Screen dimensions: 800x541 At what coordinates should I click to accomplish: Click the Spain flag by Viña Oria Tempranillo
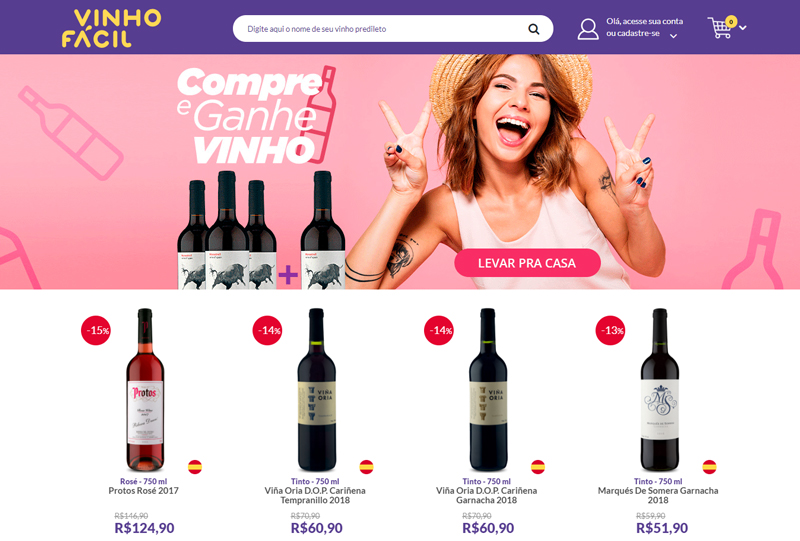coord(366,466)
